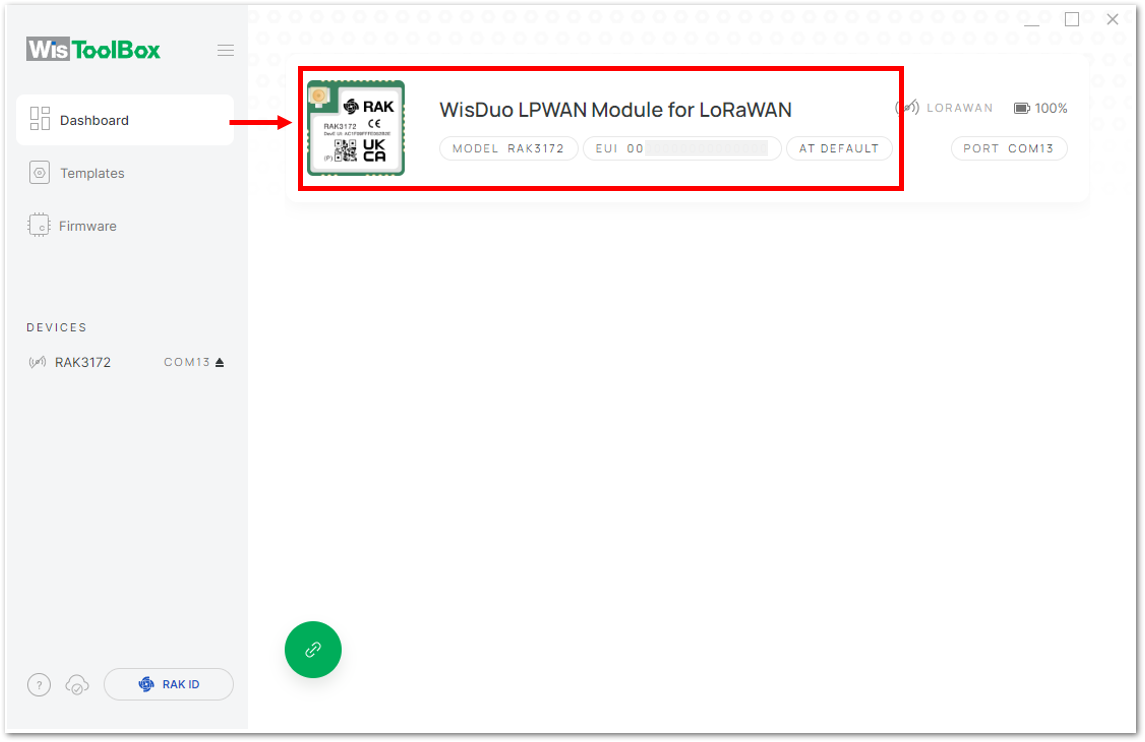Click the PORT COM13 tag
This screenshot has width=1145, height=742.
[1008, 148]
